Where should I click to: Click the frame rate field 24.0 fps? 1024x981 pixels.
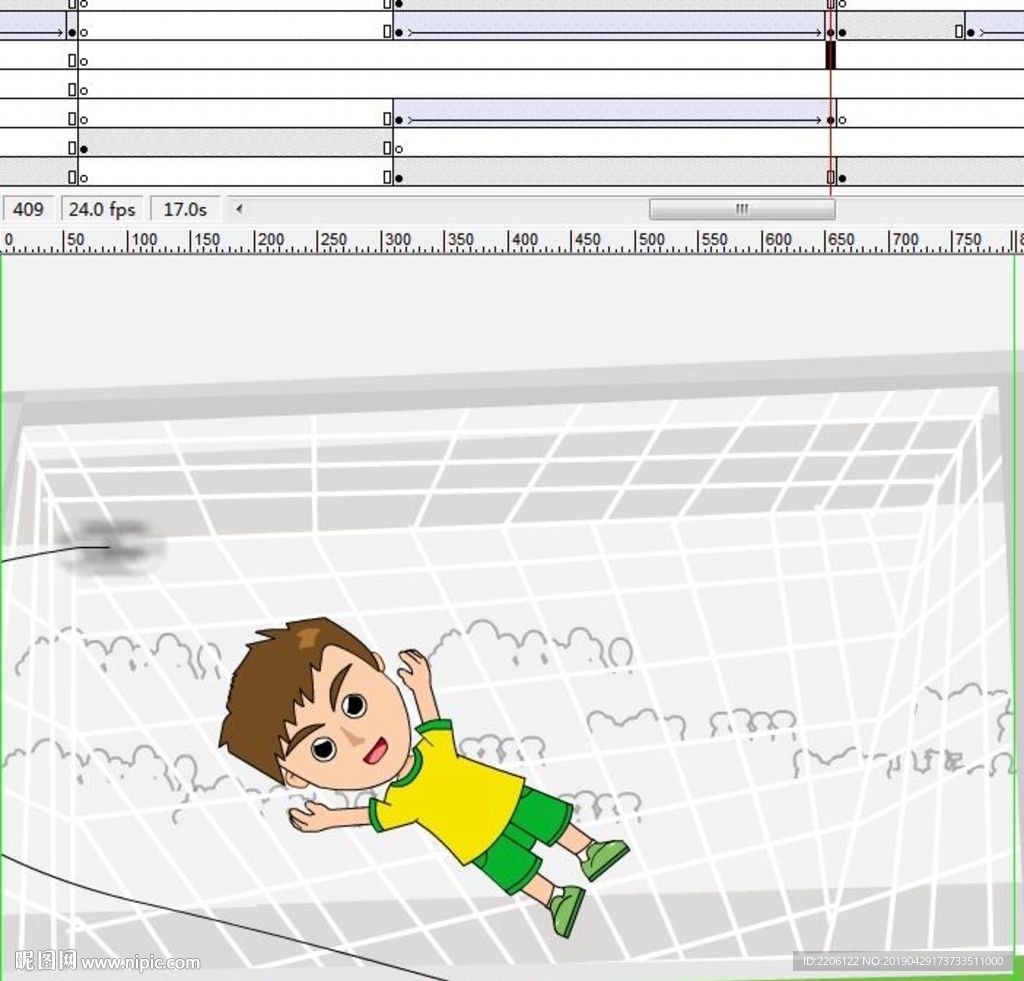pos(102,210)
